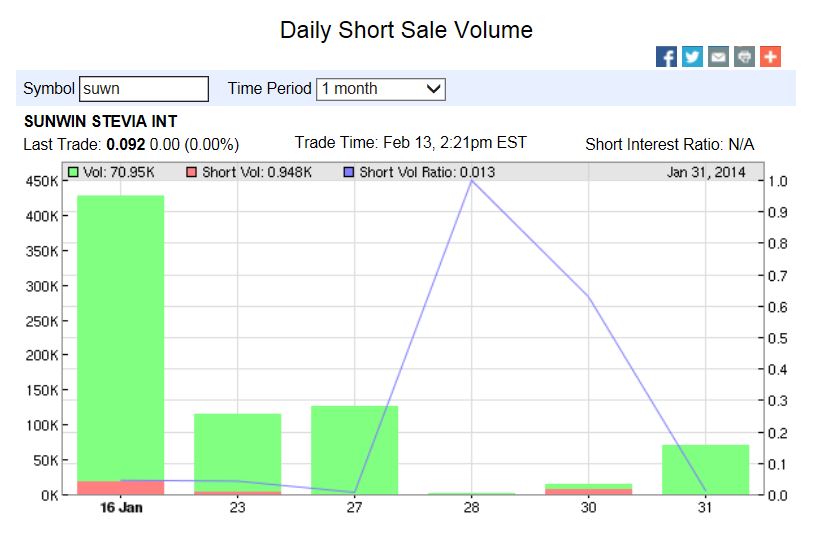This screenshot has height=534, width=816.
Task: Click the Symbol input field
Action: pyautogui.click(x=144, y=89)
